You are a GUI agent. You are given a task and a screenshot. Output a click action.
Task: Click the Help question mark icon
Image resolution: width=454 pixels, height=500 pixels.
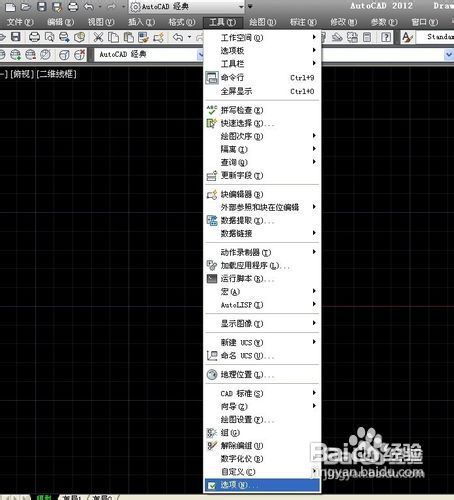[386, 37]
